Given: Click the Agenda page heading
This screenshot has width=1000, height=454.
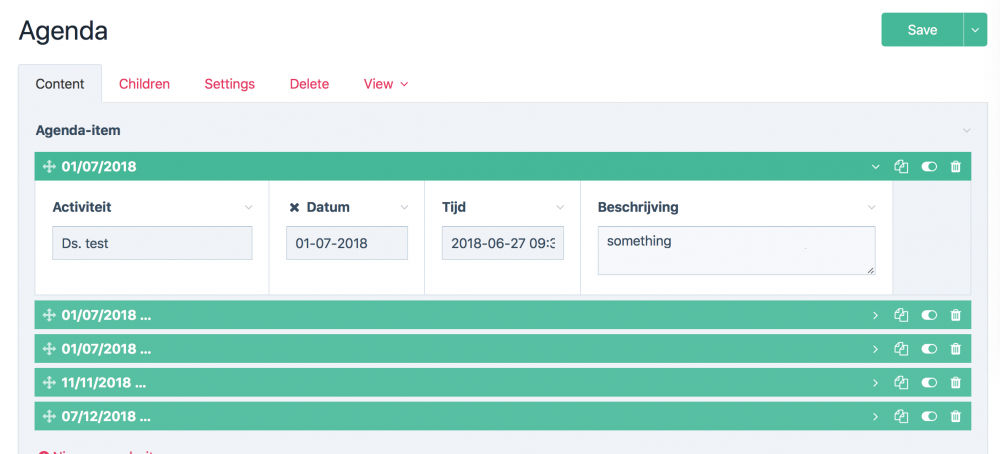Looking at the screenshot, I should [x=63, y=31].
